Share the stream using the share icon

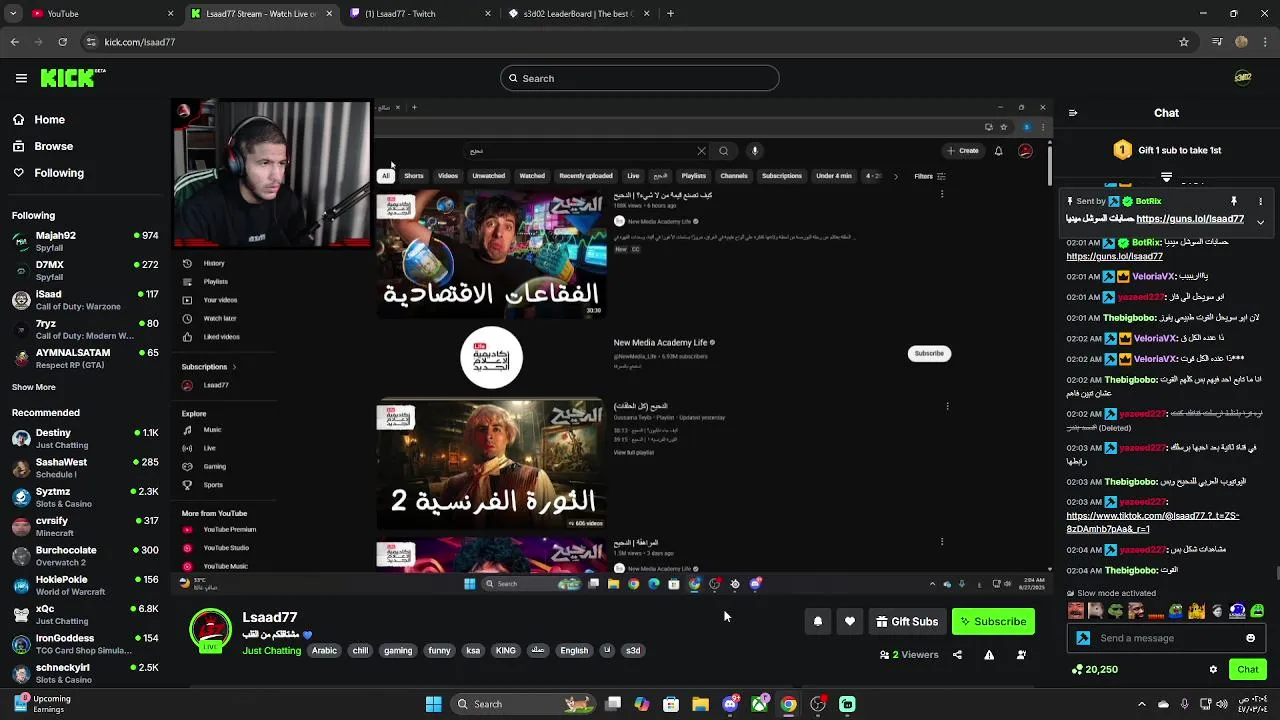tap(957, 655)
